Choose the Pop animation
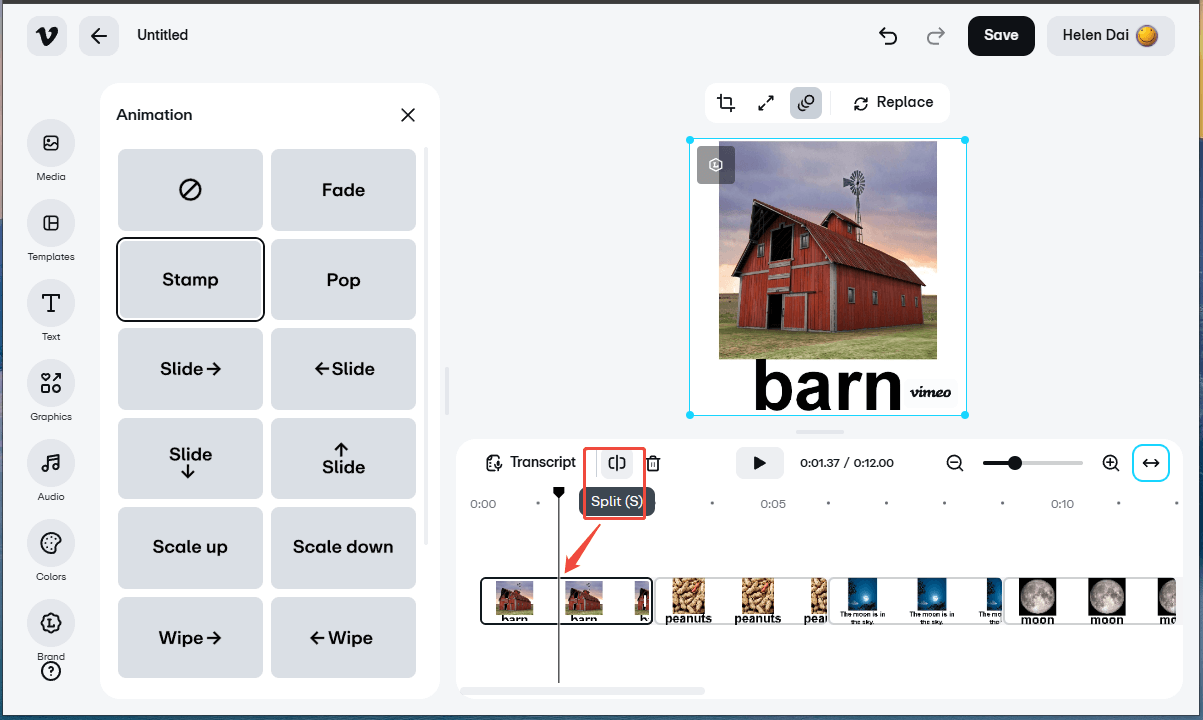This screenshot has width=1203, height=720. pyautogui.click(x=343, y=280)
